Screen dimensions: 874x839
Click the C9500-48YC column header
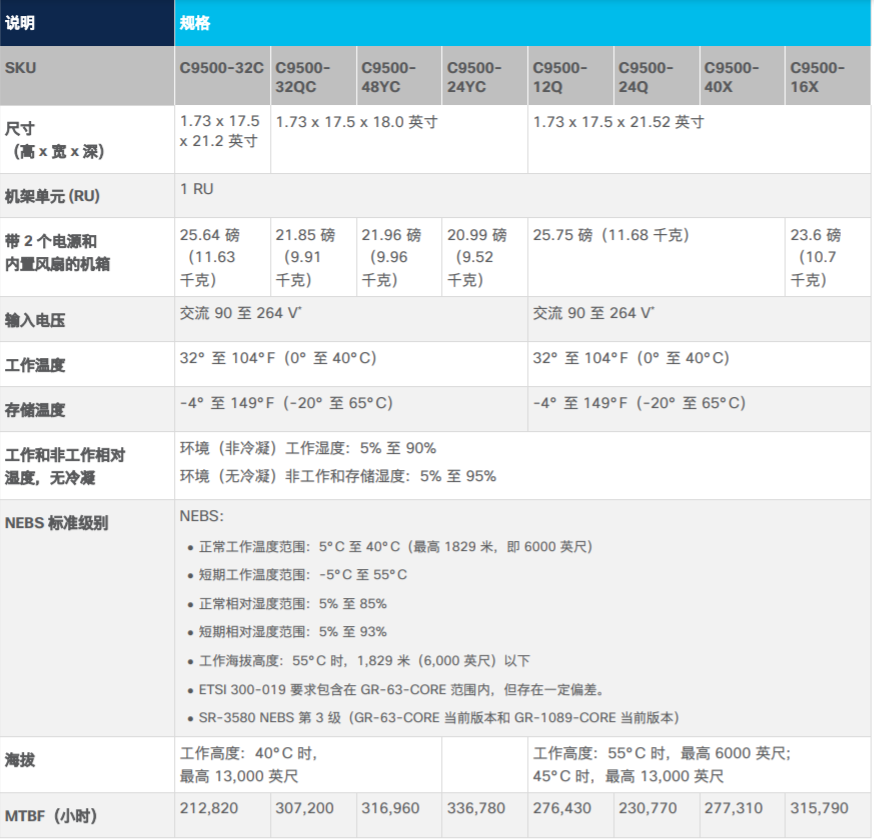(399, 77)
